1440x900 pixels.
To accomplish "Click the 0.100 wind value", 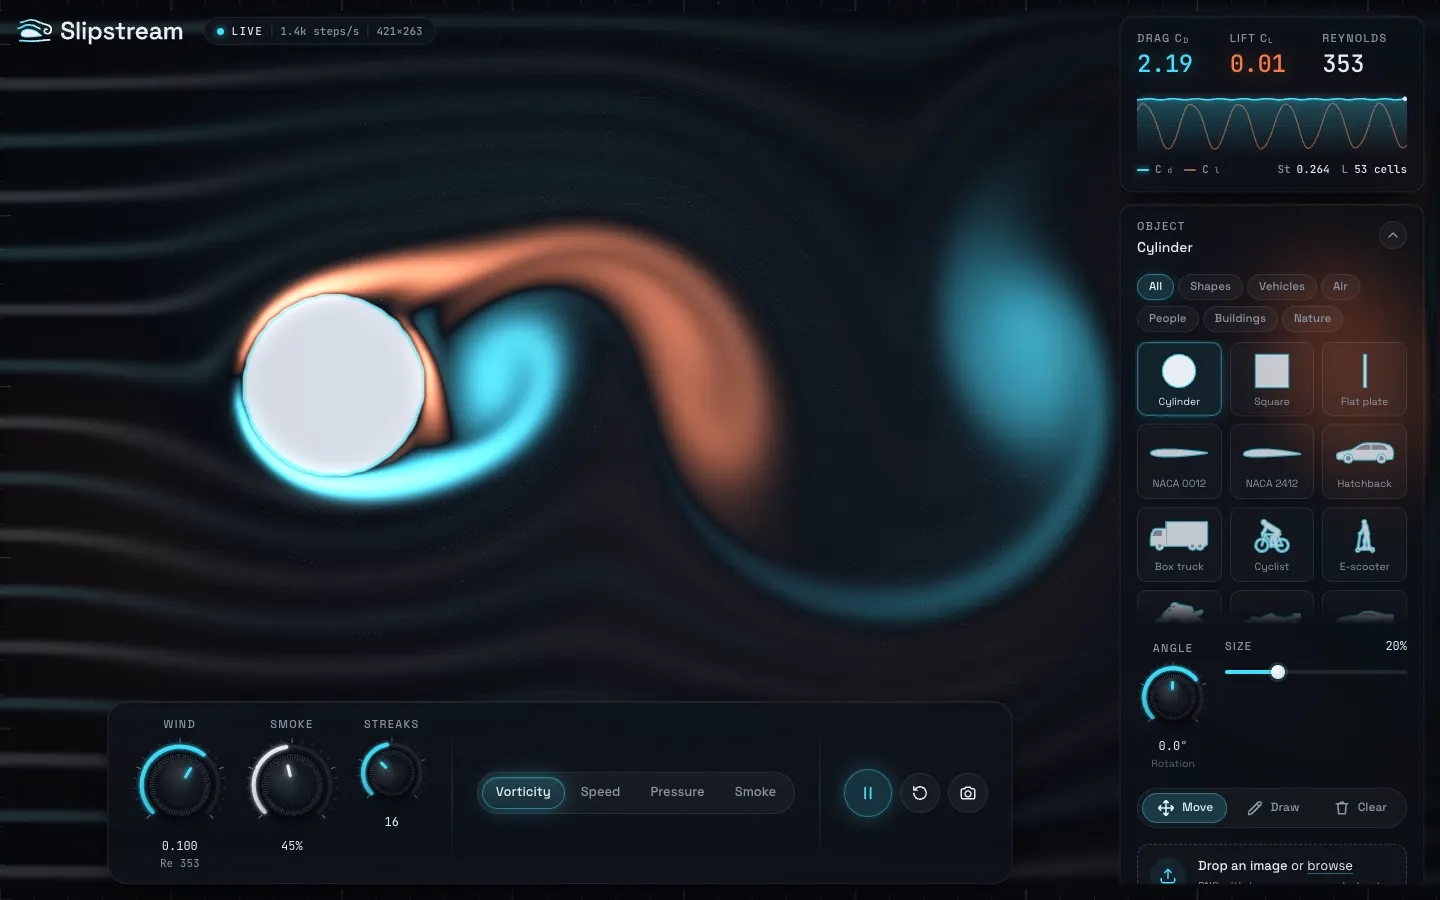I will (180, 846).
